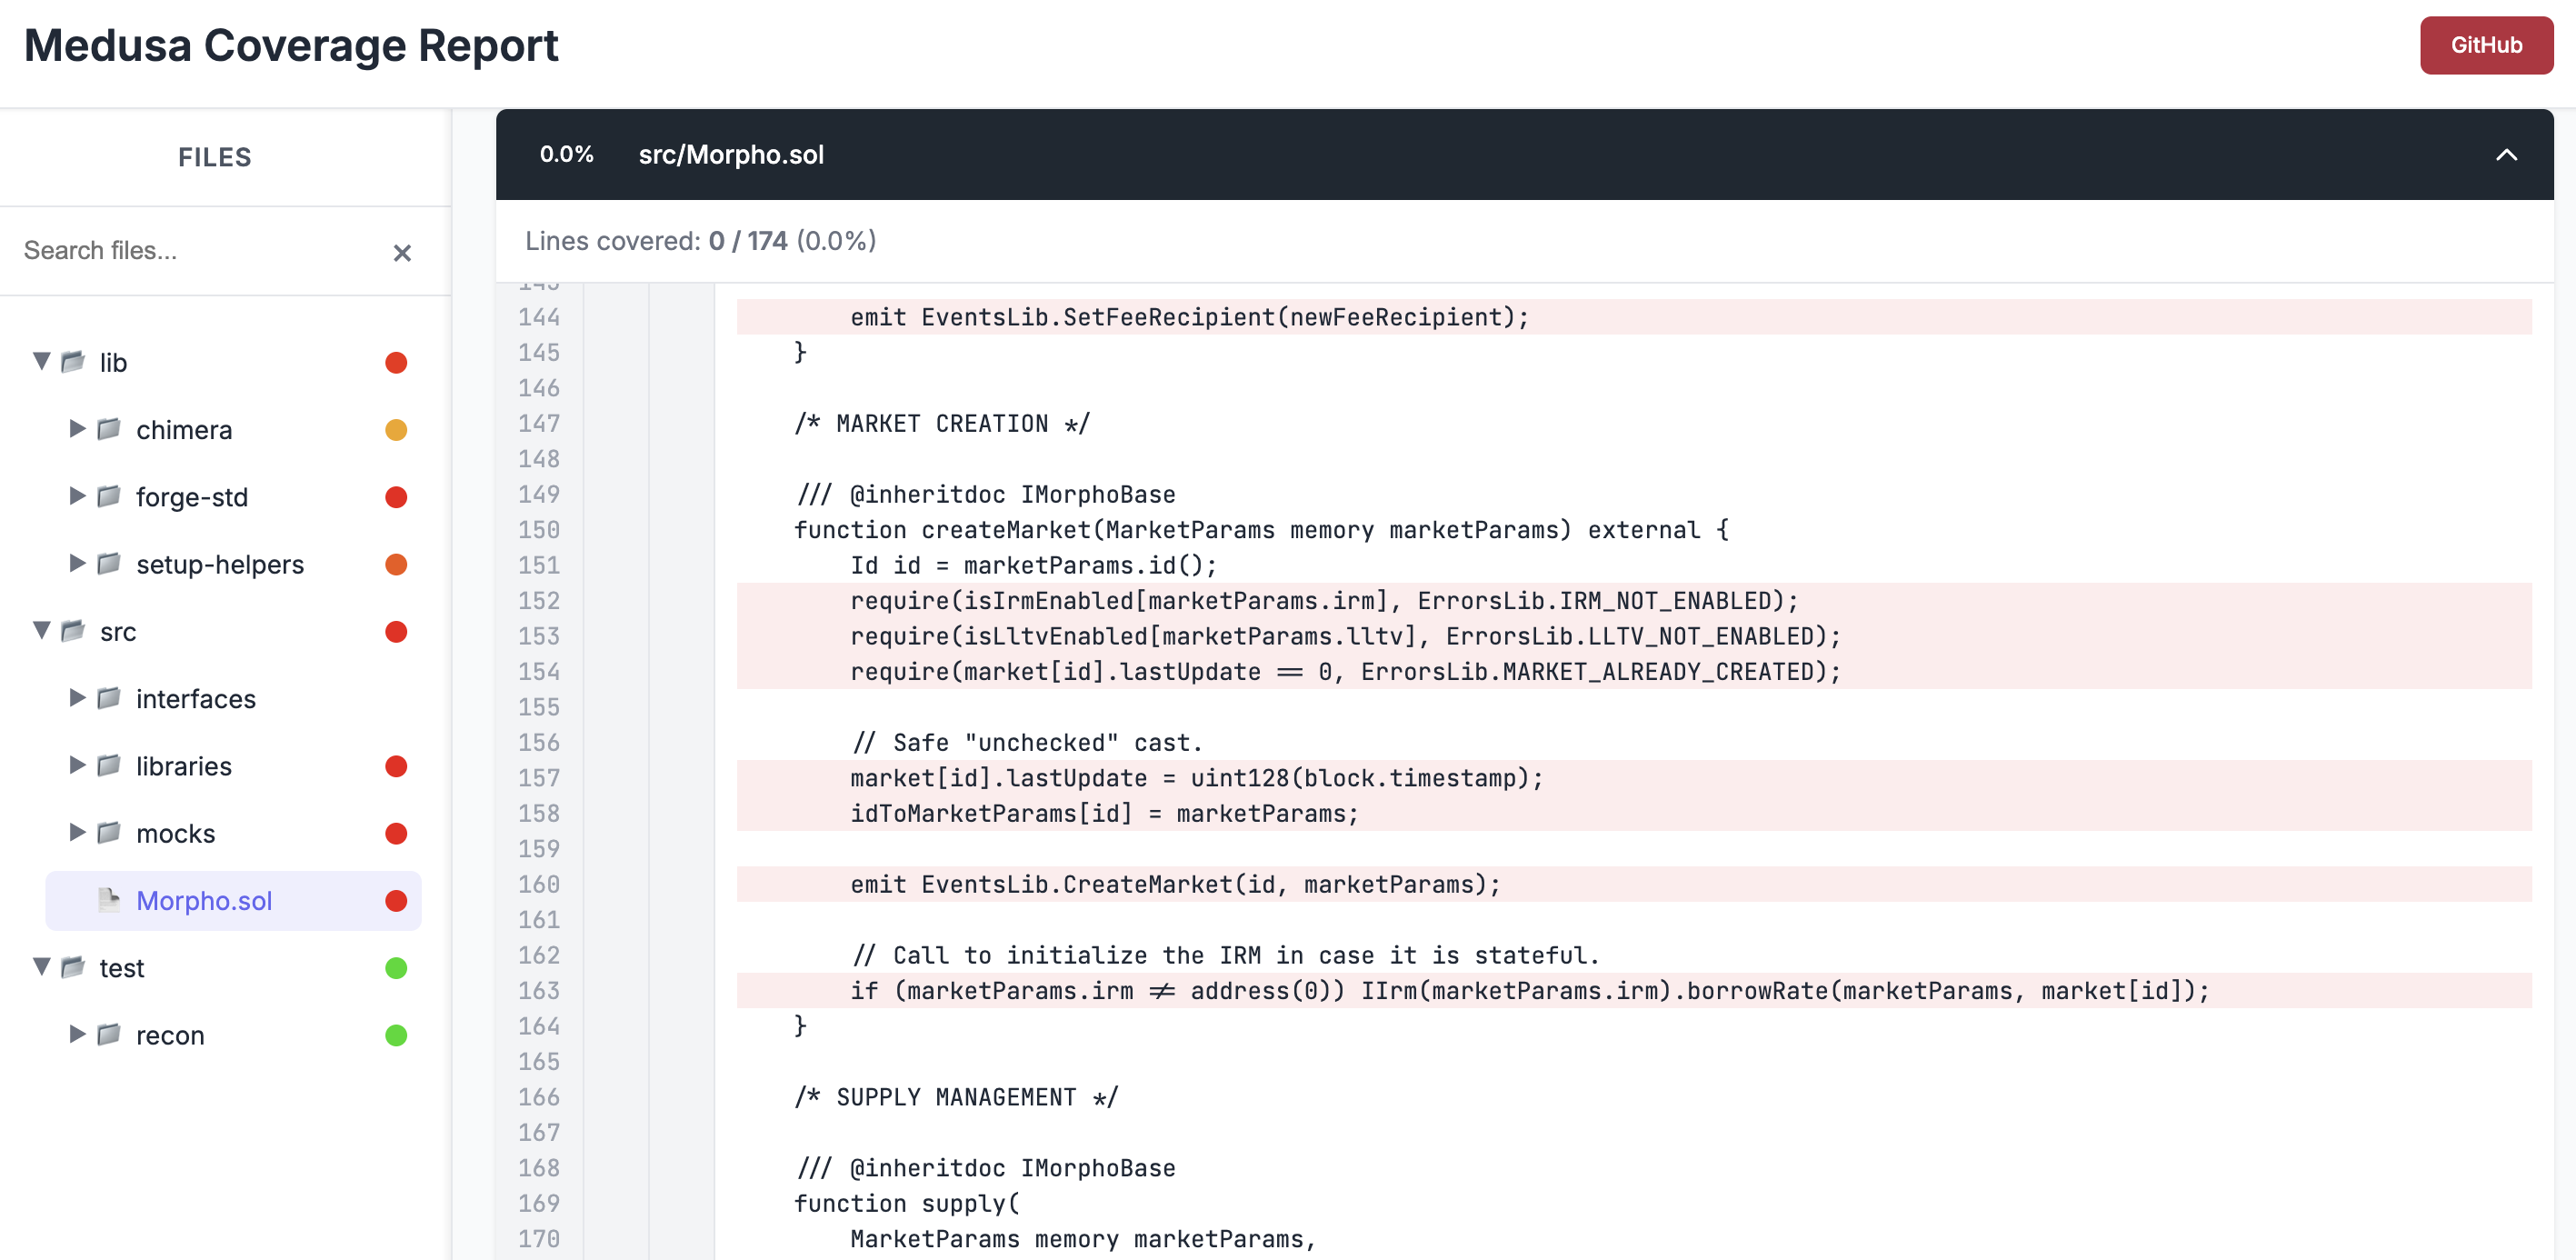Click the MARKET CREATION comment line

(942, 424)
